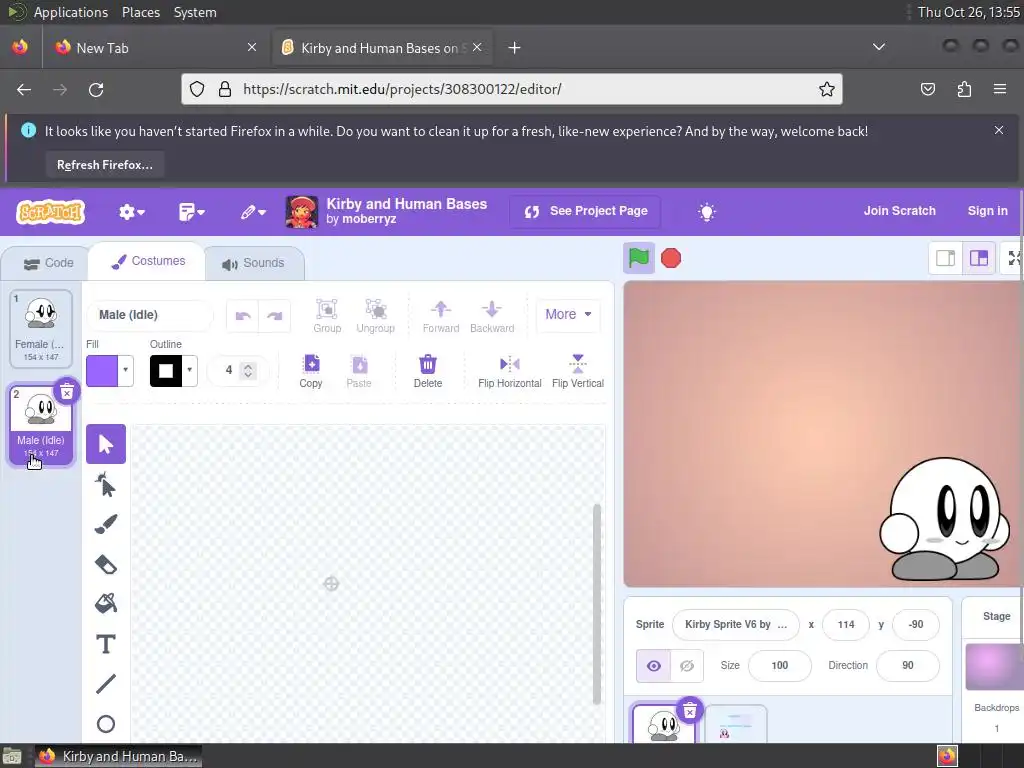Open the Applications menu
This screenshot has height=768, width=1024.
71,12
